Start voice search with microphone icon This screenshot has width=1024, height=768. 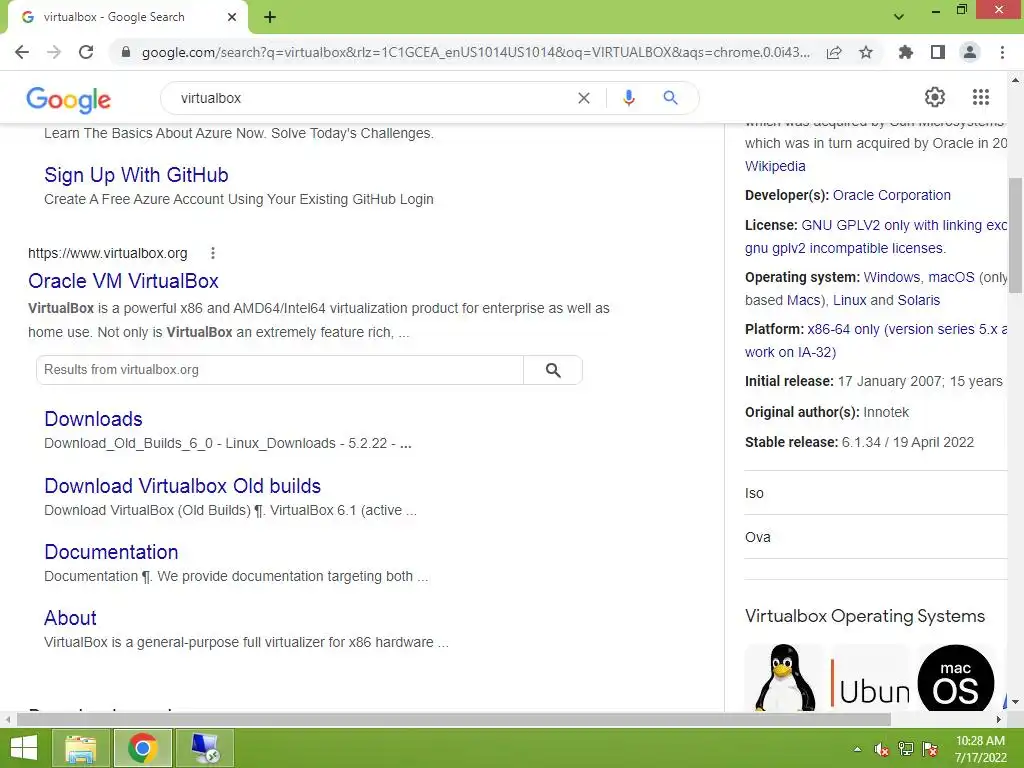[629, 98]
